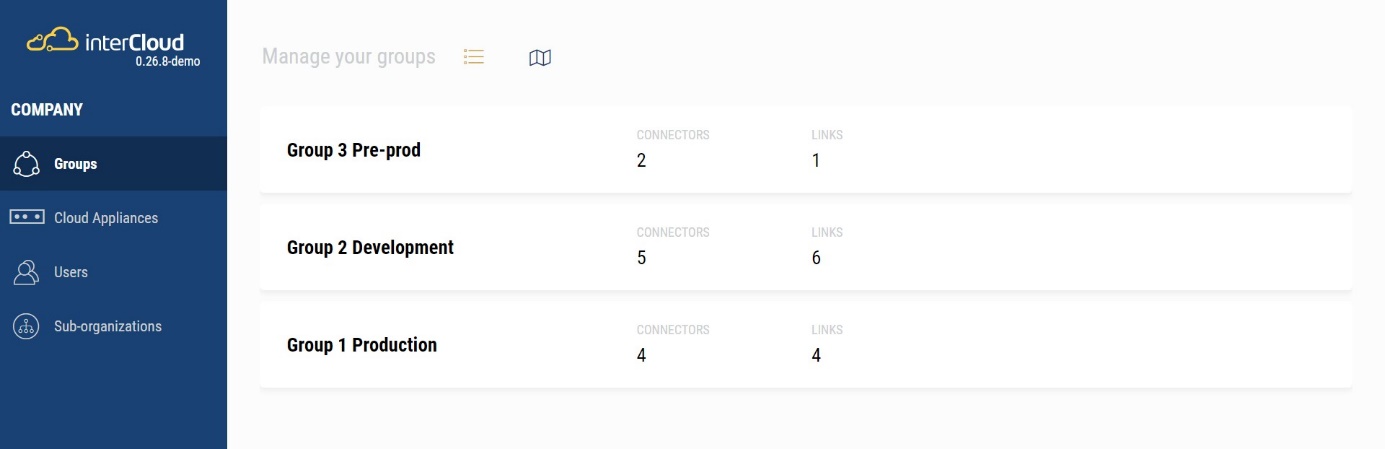
Task: Navigate to the Users page
Action: [x=71, y=272]
